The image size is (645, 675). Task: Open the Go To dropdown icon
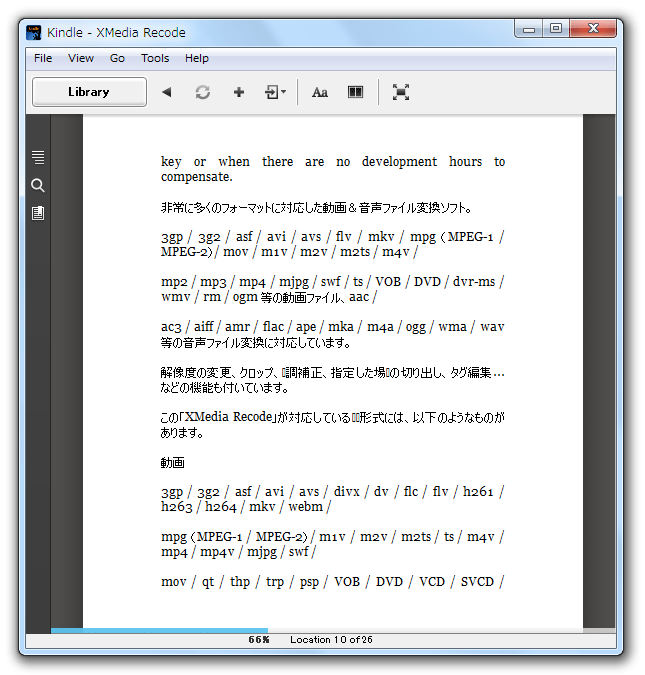coord(275,92)
